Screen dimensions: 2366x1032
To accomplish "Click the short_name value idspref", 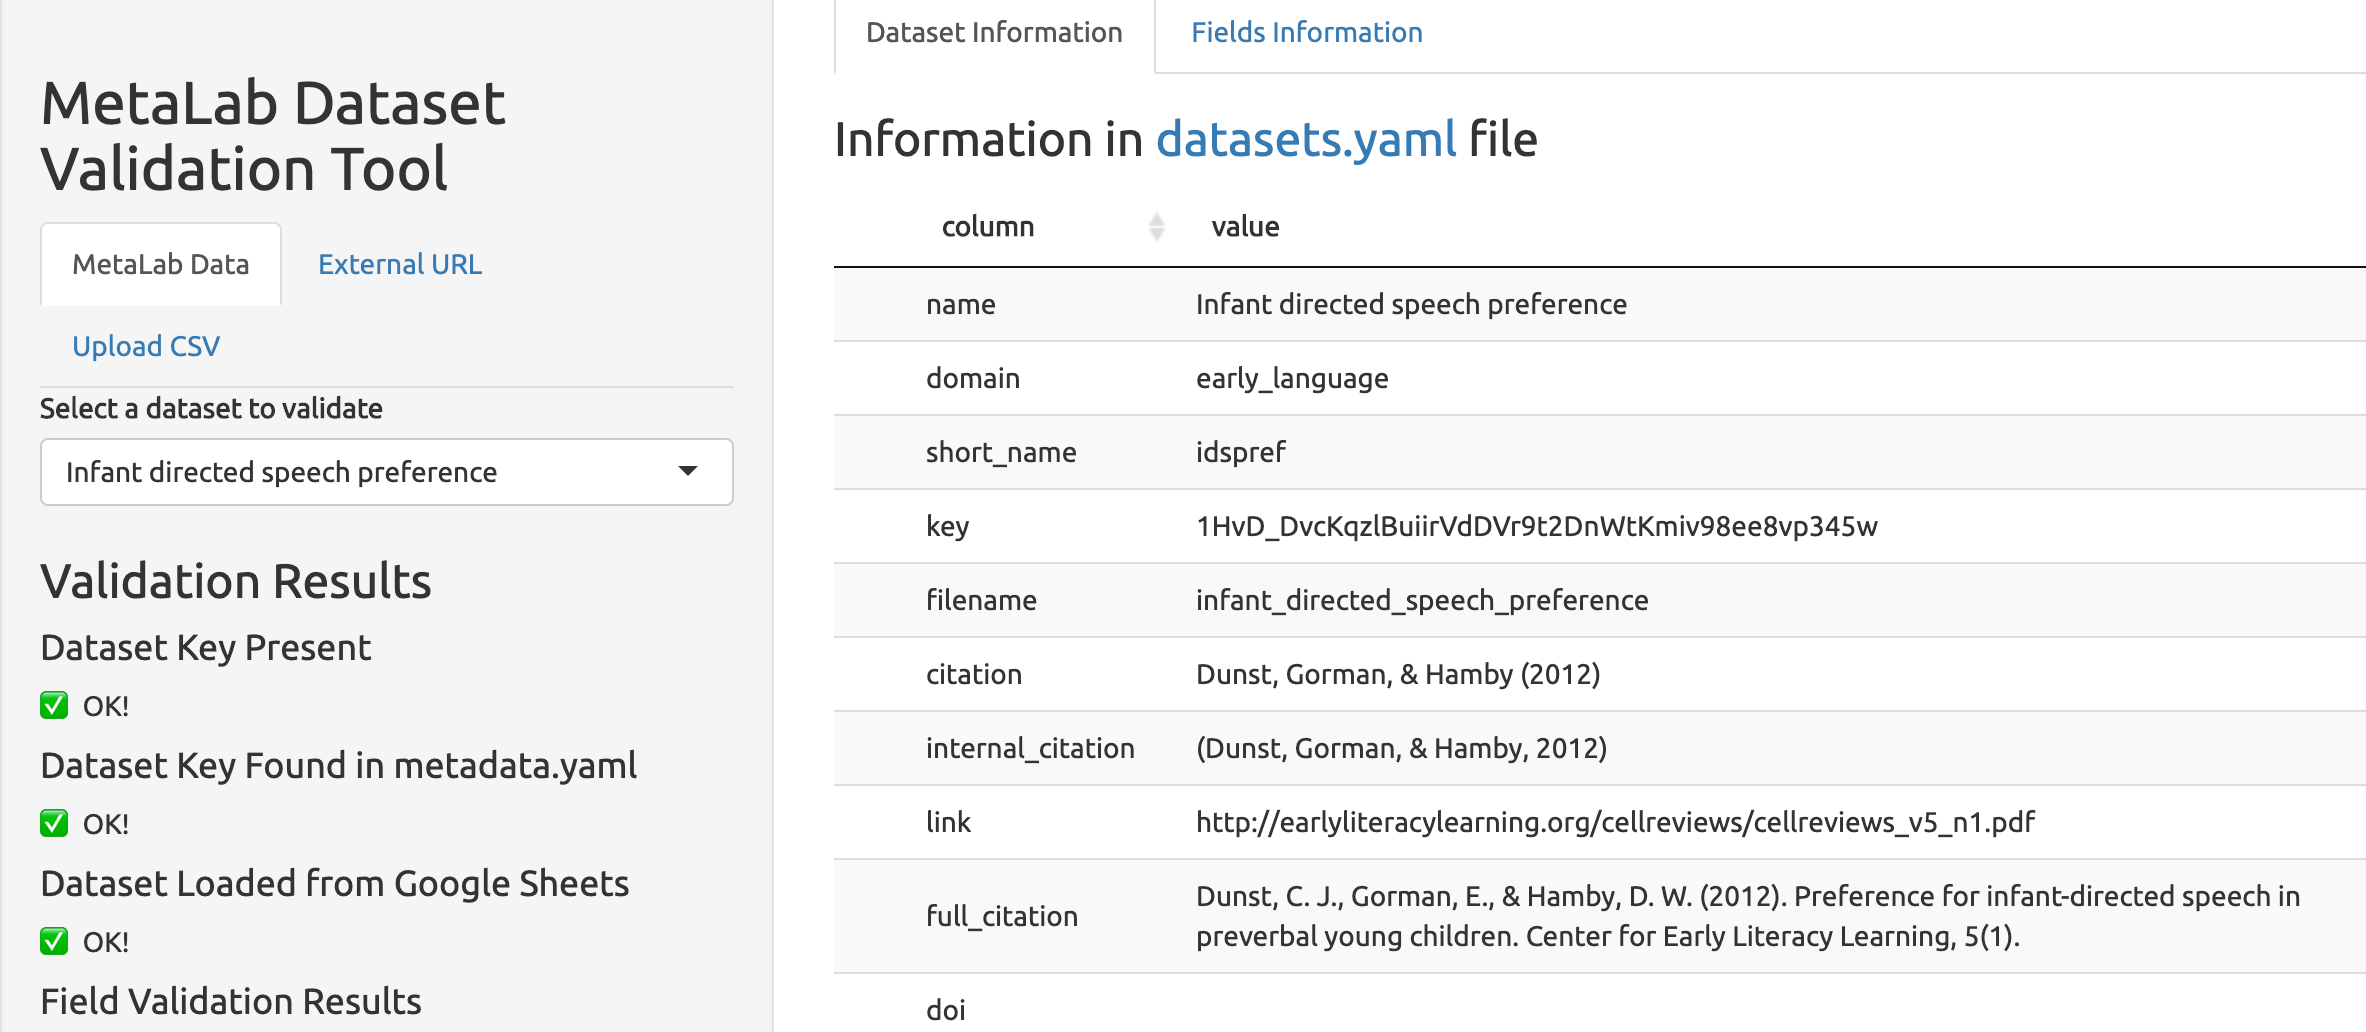I will tap(1240, 452).
